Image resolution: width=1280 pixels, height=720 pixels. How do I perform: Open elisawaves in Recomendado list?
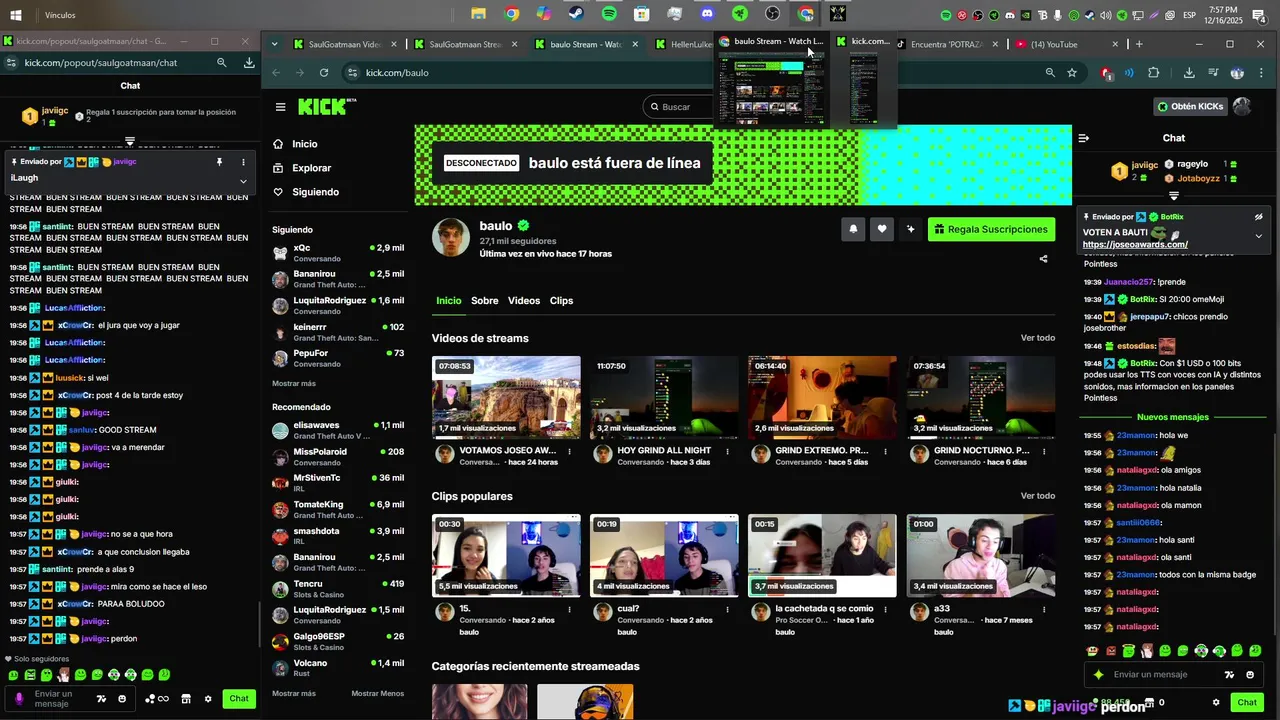[338, 430]
